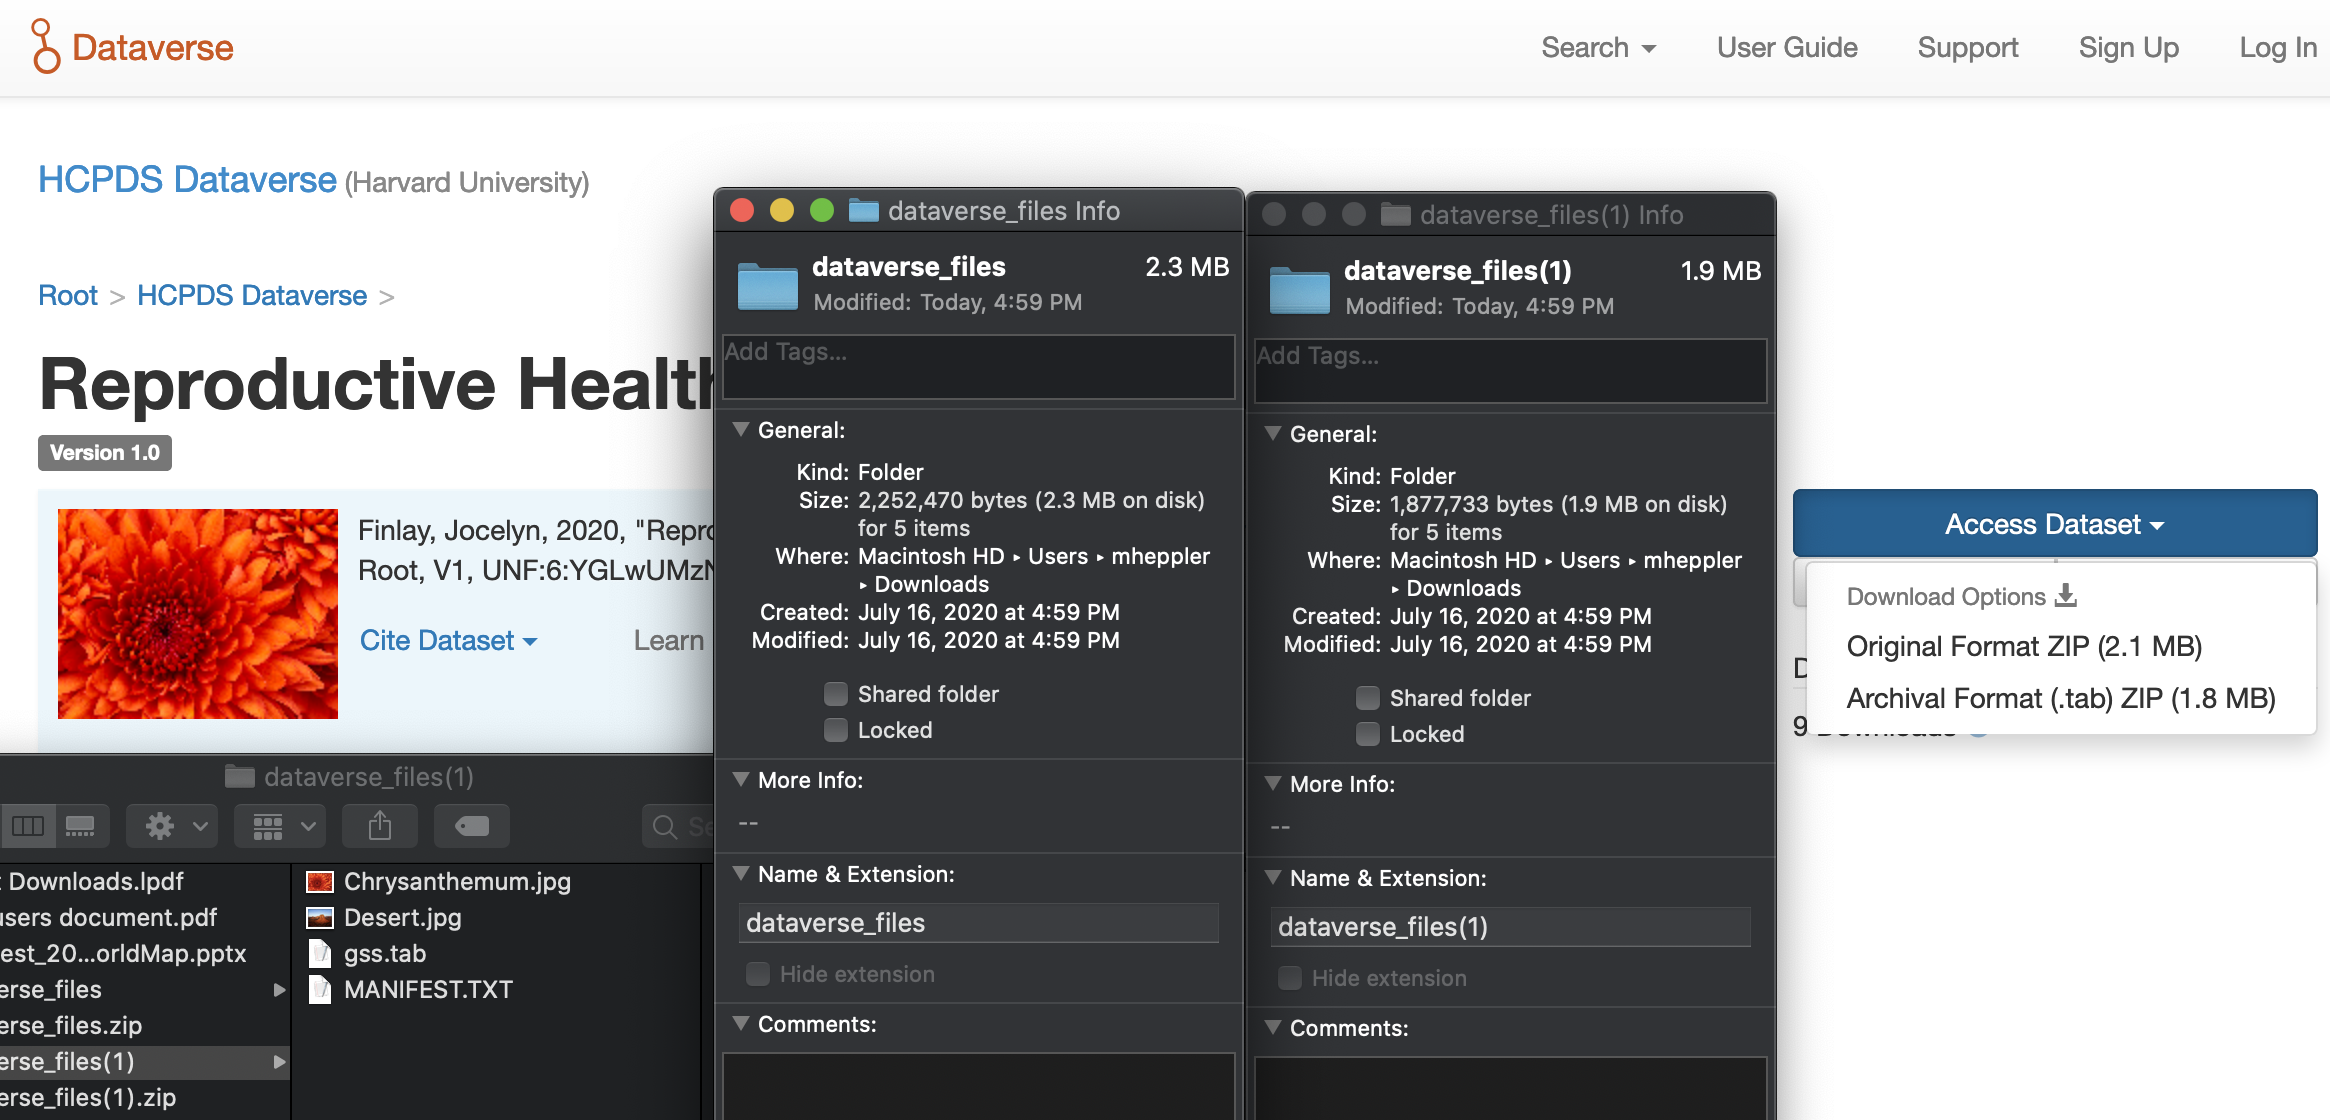This screenshot has width=2330, height=1120.
Task: Click the Version 1.0 badge
Action: point(105,452)
